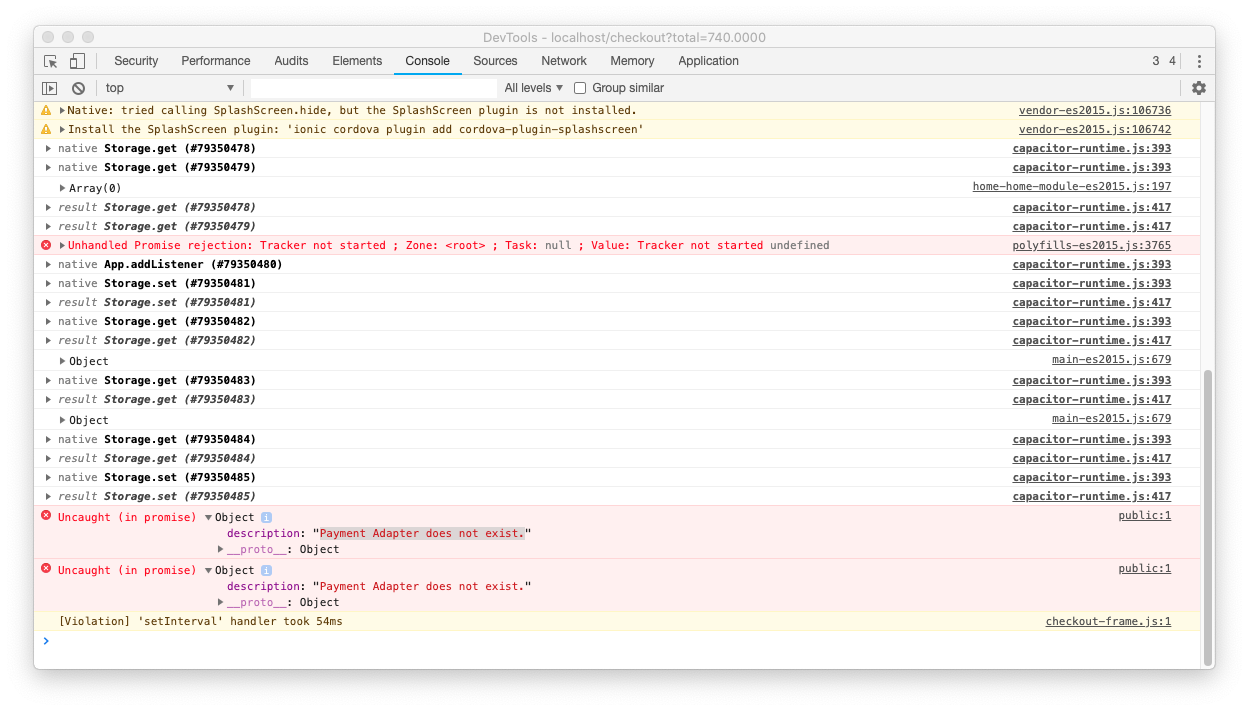1249x711 pixels.
Task: Open the top context dropdown
Action: (x=169, y=88)
